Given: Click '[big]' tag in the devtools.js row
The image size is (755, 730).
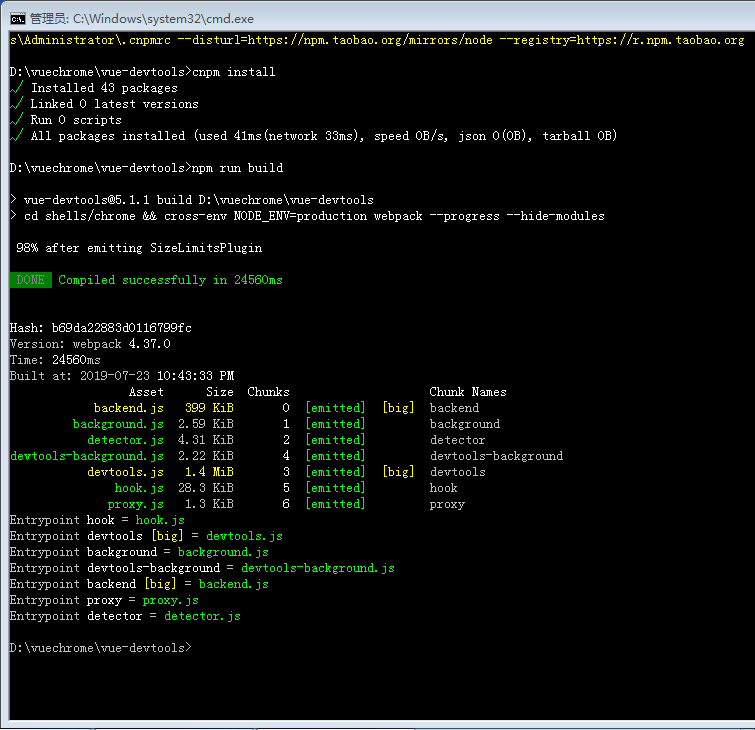Looking at the screenshot, I should pos(398,472).
